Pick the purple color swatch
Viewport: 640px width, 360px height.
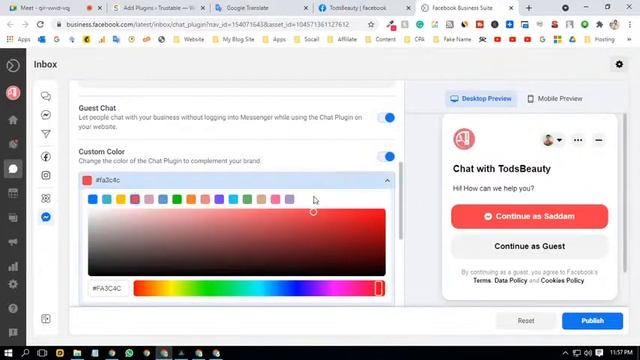click(x=219, y=199)
